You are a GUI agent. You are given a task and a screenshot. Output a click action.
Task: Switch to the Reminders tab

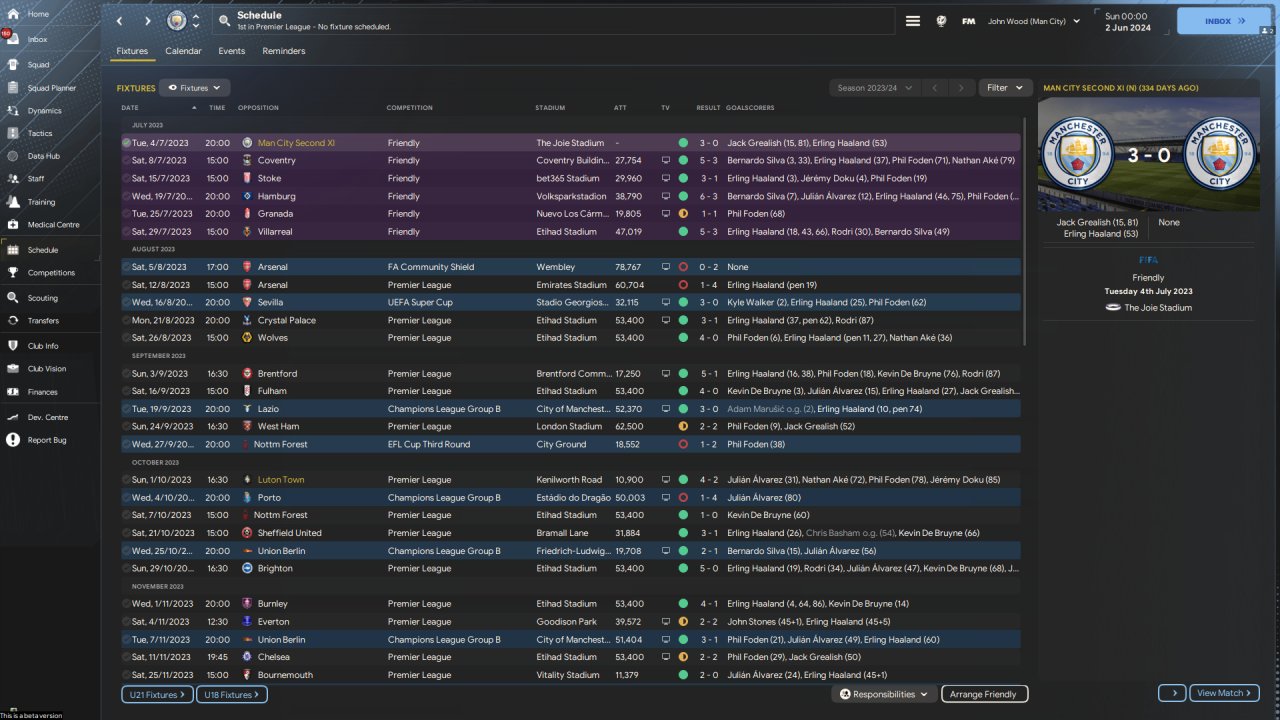pyautogui.click(x=284, y=51)
